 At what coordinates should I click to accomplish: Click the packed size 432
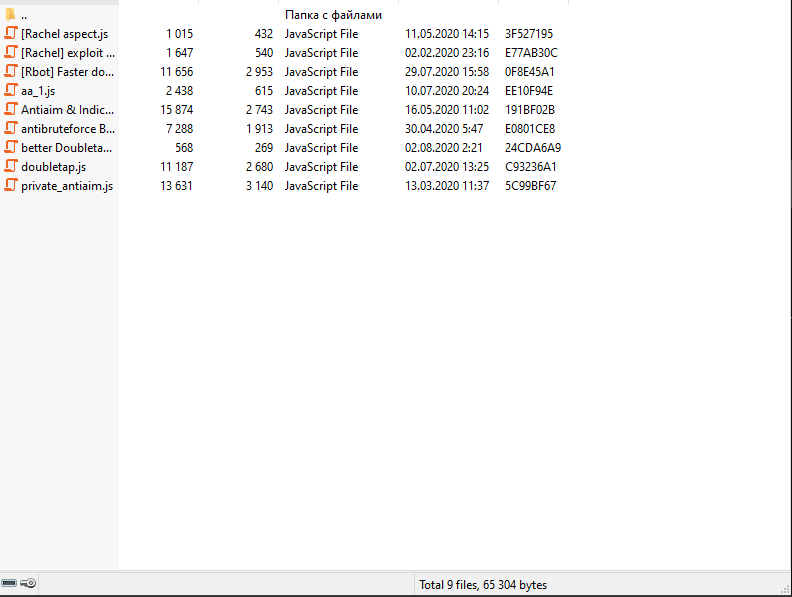(264, 34)
